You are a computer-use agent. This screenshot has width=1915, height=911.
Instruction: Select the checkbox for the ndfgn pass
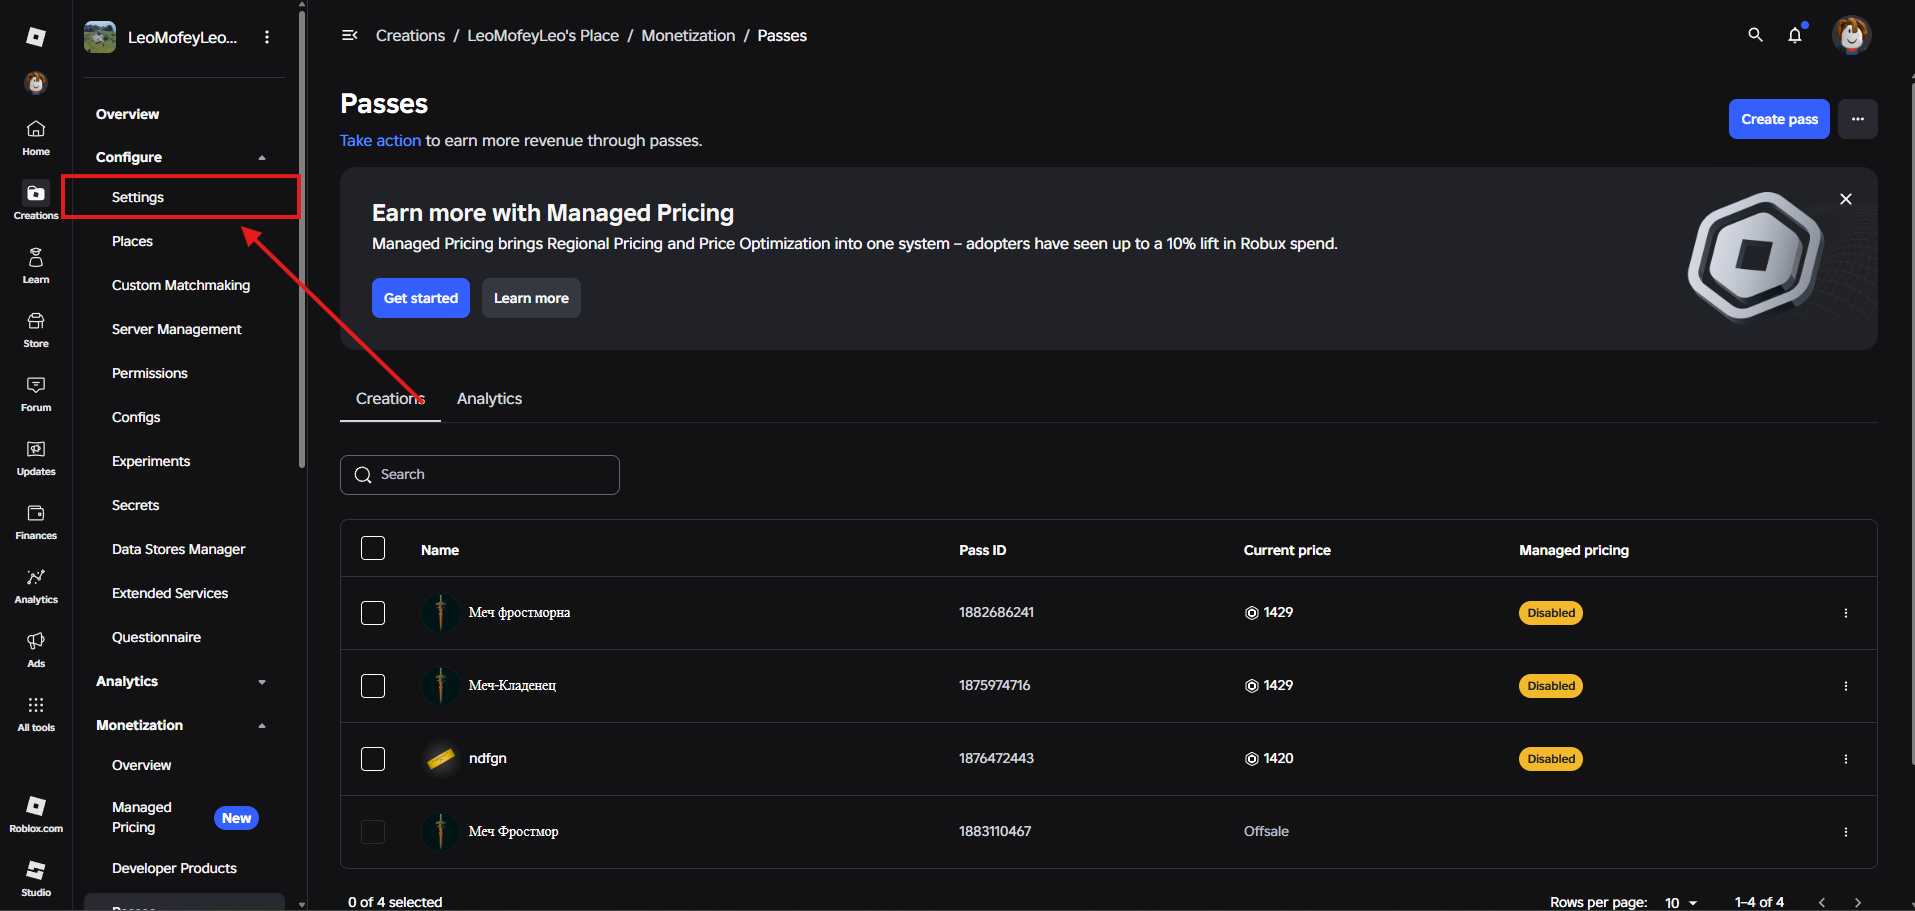tap(373, 759)
